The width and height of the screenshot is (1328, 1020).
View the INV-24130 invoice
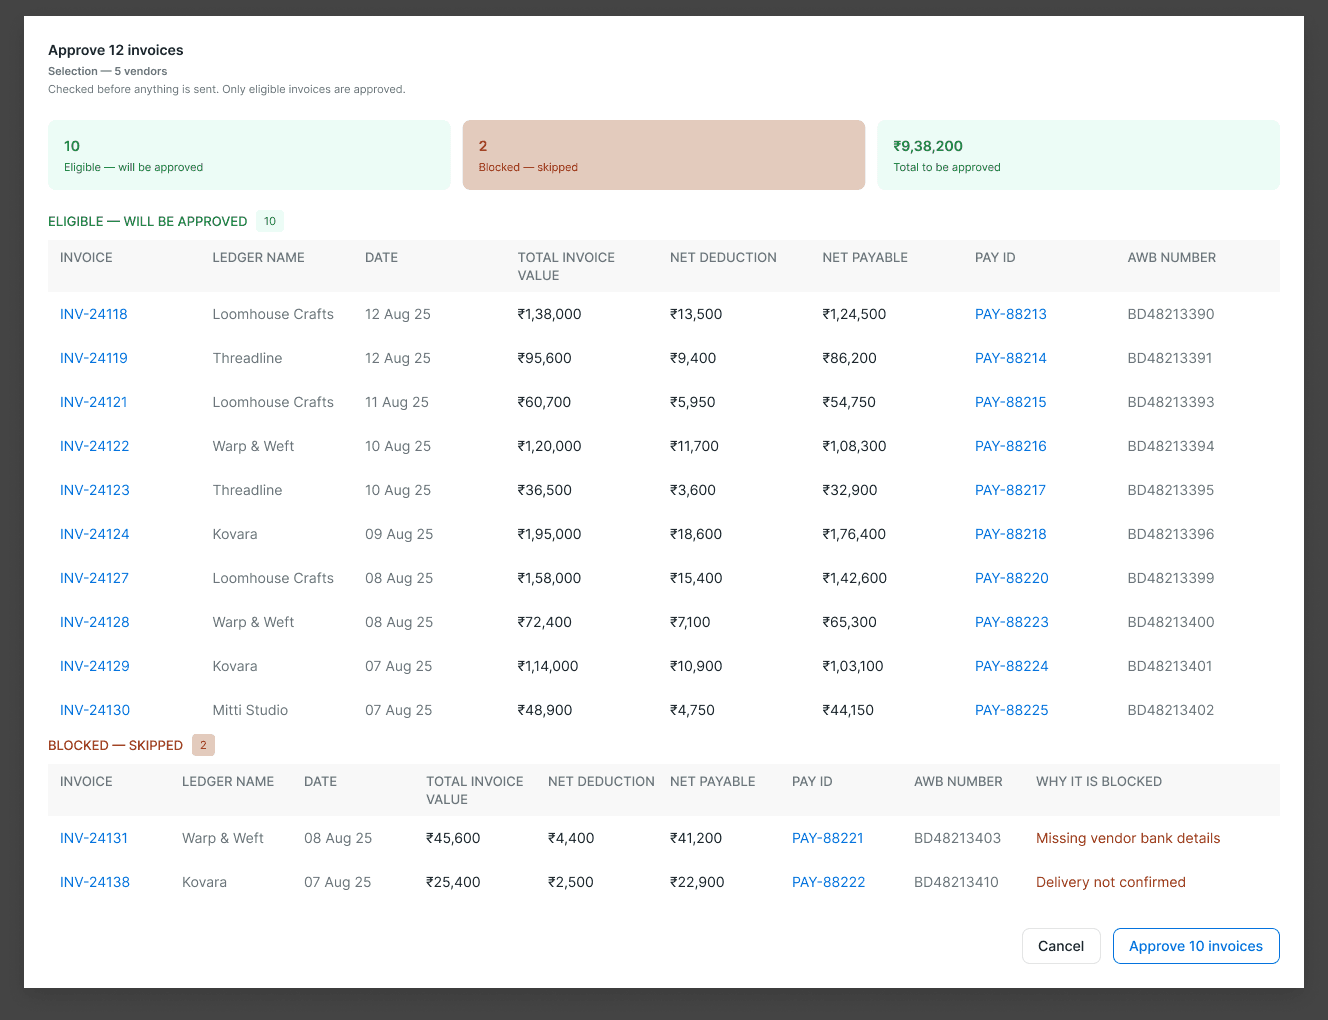point(95,710)
